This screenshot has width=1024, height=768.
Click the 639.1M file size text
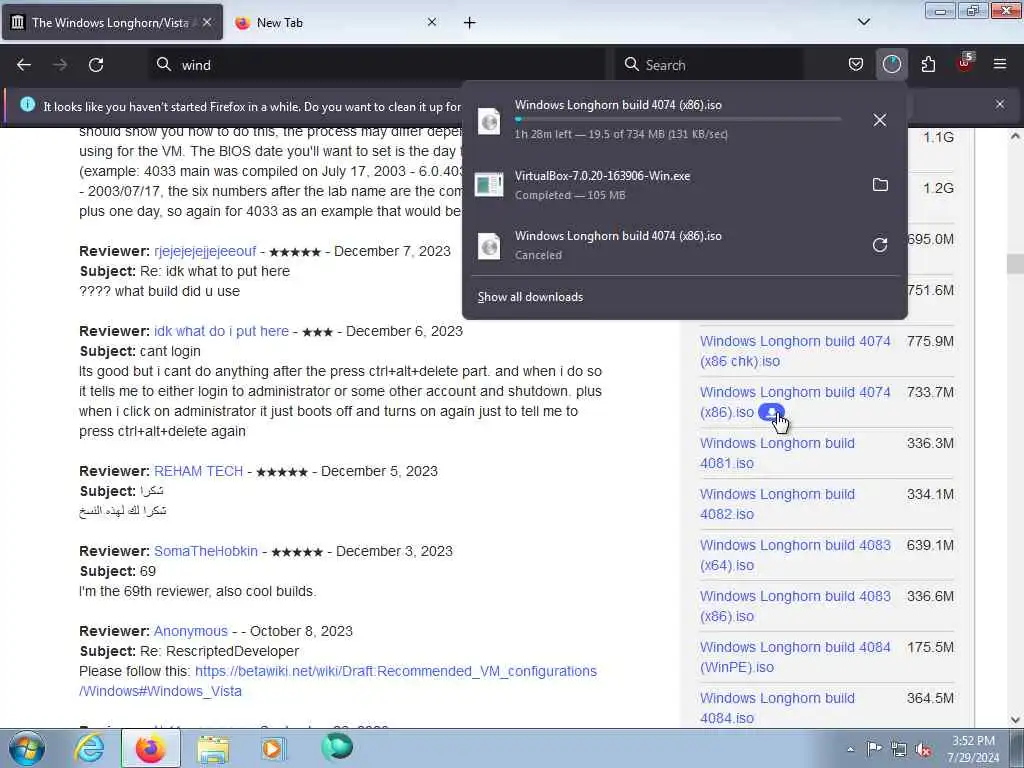click(x=930, y=545)
